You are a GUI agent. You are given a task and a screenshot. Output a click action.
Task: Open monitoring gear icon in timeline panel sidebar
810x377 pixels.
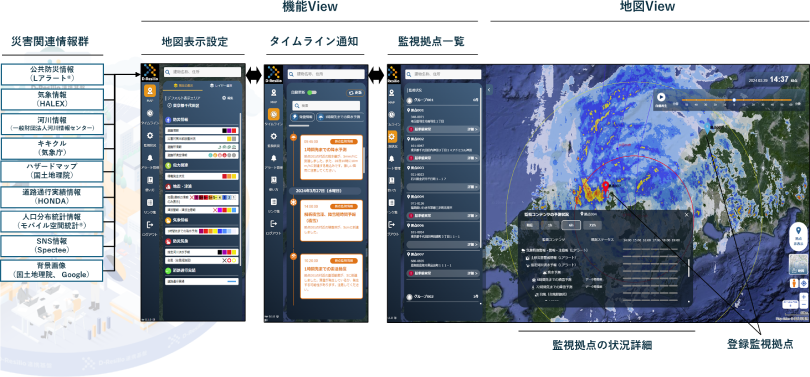coord(273,136)
